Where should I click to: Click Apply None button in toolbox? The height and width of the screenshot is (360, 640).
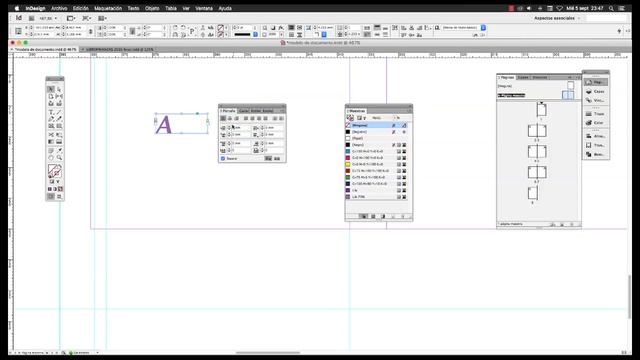(60, 189)
